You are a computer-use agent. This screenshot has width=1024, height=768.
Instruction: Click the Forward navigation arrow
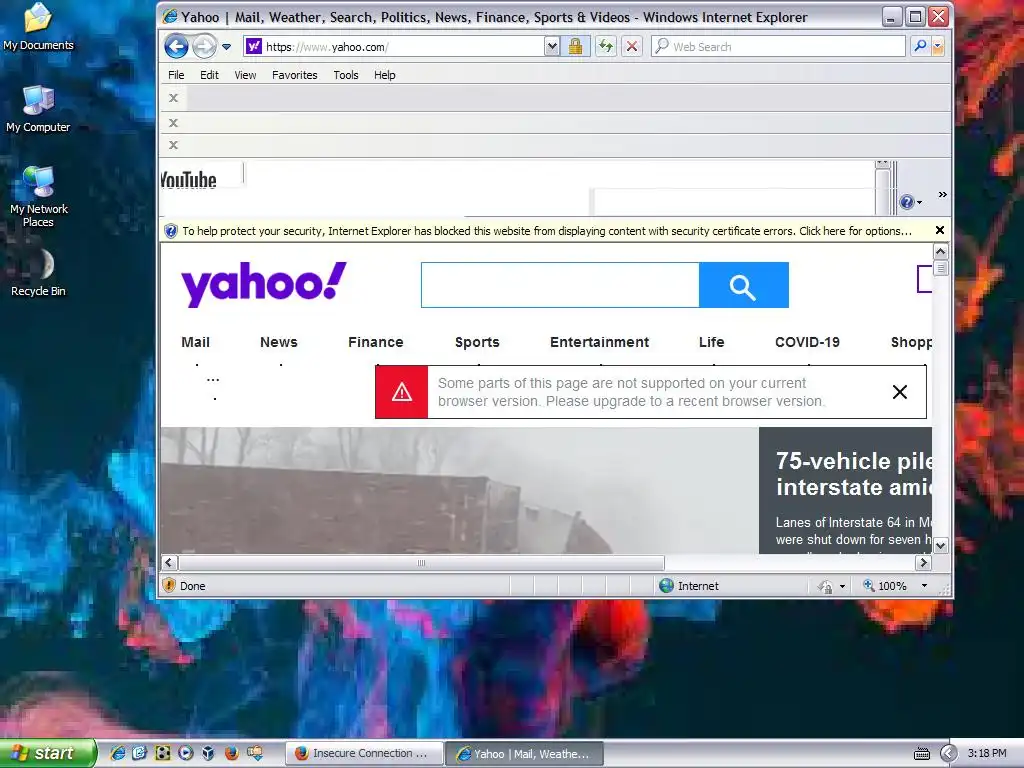click(204, 46)
